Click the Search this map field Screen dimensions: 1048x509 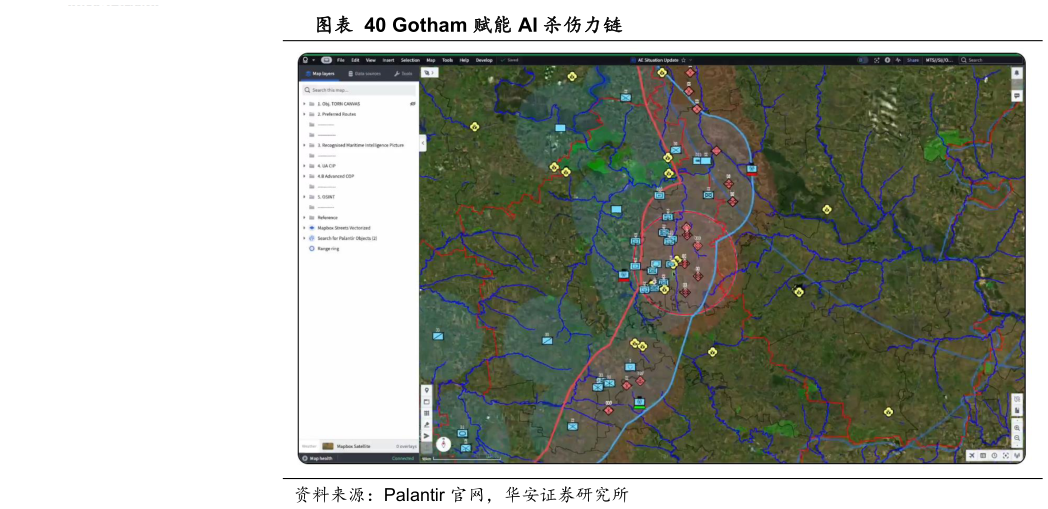(360, 90)
